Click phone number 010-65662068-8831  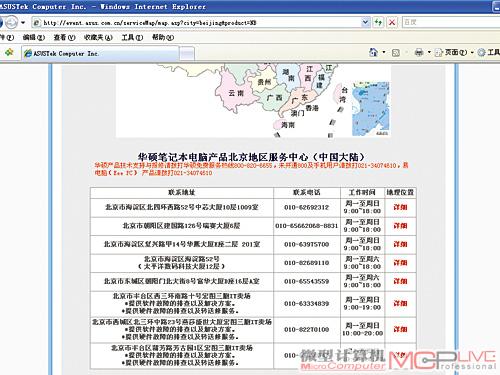(x=307, y=226)
